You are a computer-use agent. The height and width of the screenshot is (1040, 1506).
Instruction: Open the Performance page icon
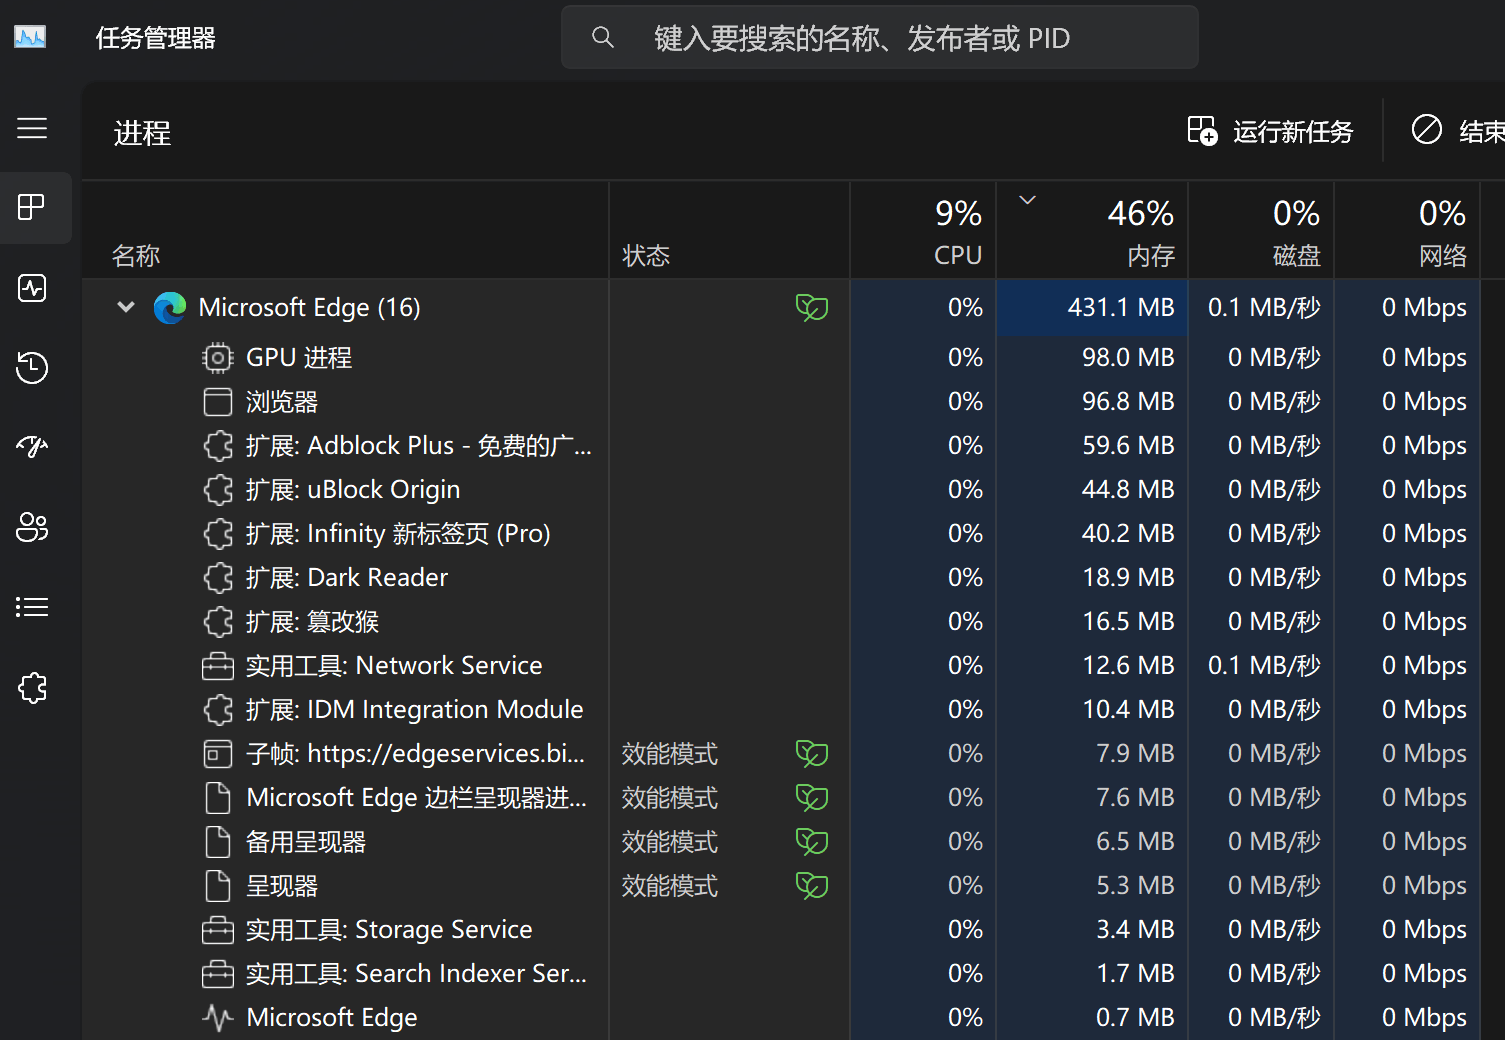(x=32, y=288)
